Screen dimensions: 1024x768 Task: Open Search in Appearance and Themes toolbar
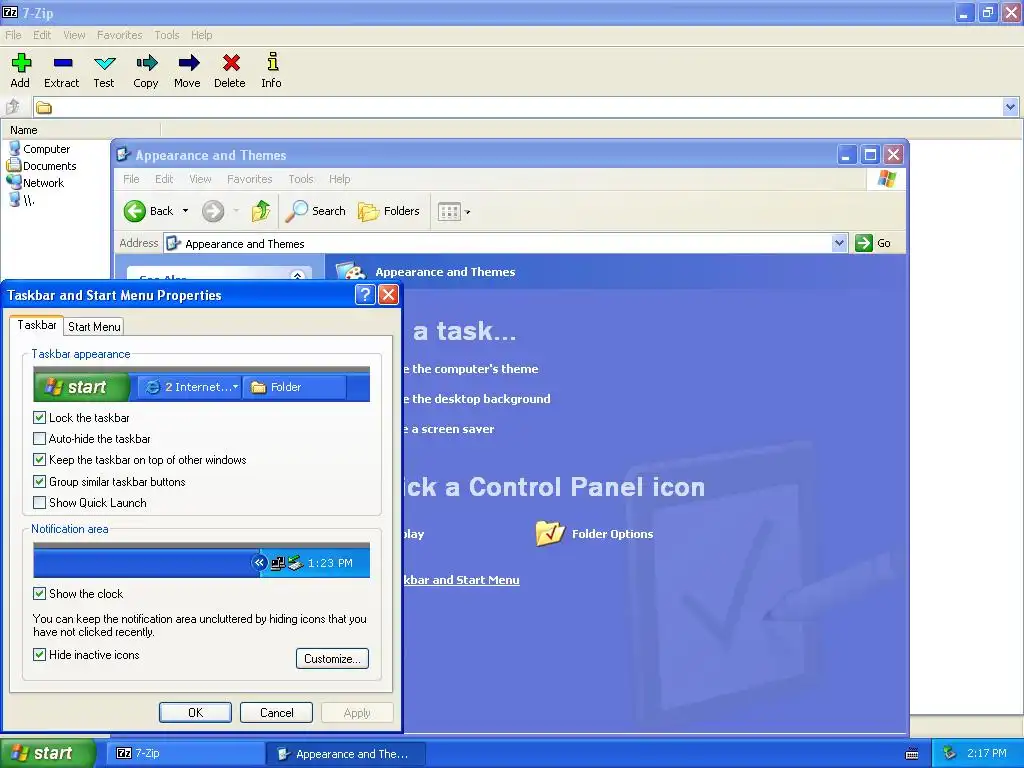[x=316, y=211]
